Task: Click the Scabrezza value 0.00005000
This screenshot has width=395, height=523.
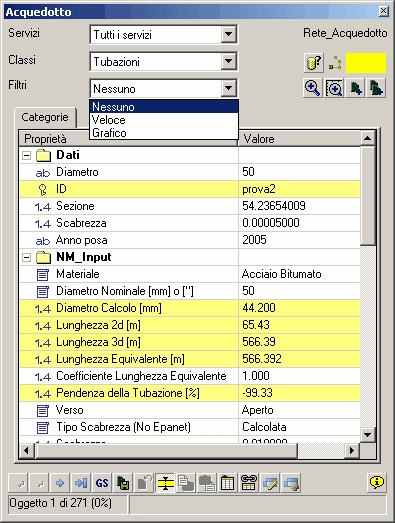Action: point(271,223)
